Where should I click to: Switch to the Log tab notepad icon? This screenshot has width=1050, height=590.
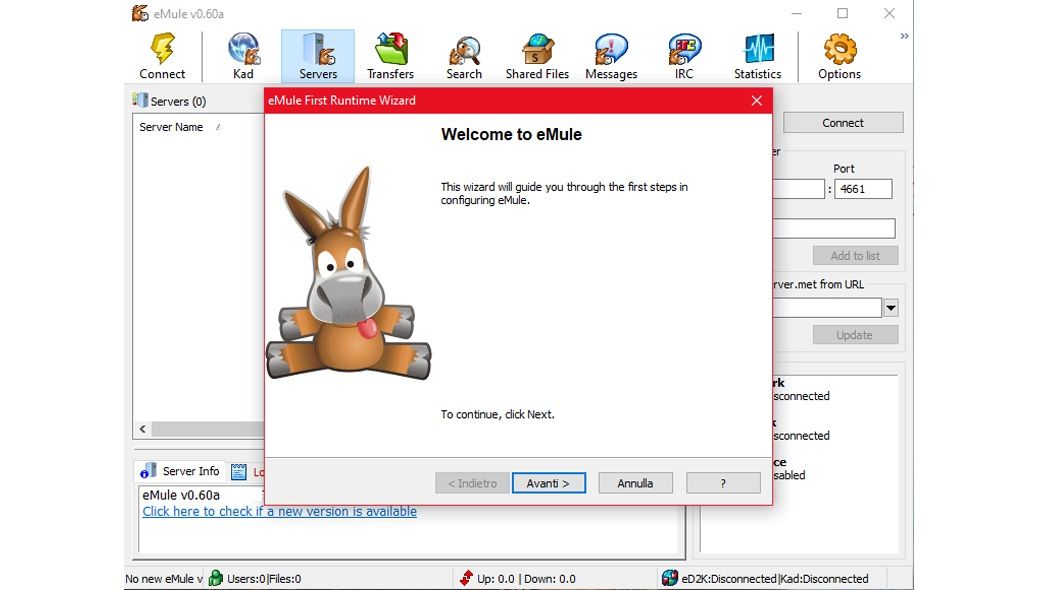[x=238, y=472]
